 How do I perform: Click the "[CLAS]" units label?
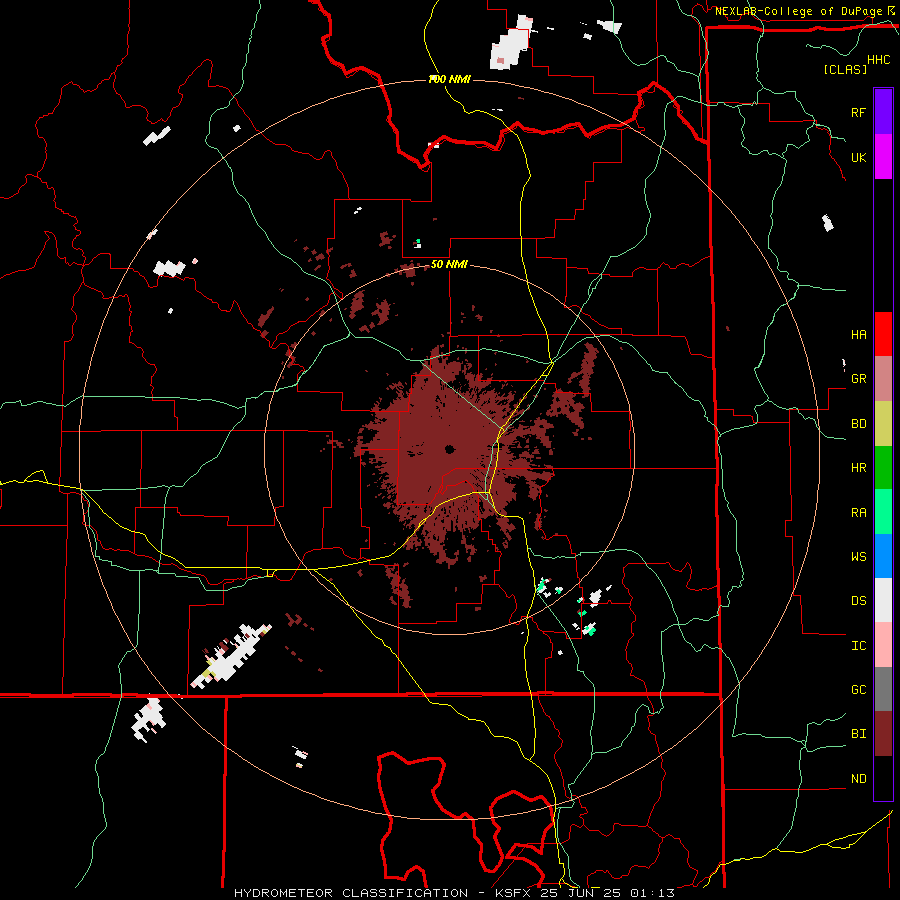(x=845, y=69)
